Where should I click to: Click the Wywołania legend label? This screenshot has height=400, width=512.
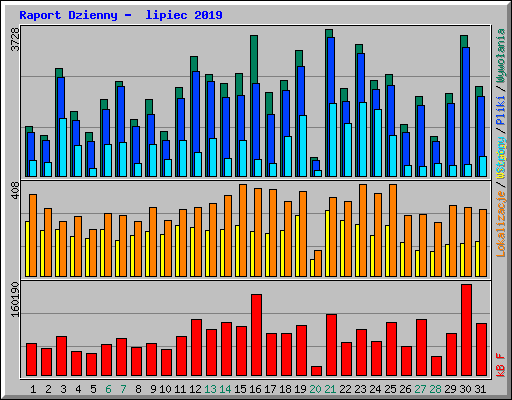(501, 56)
